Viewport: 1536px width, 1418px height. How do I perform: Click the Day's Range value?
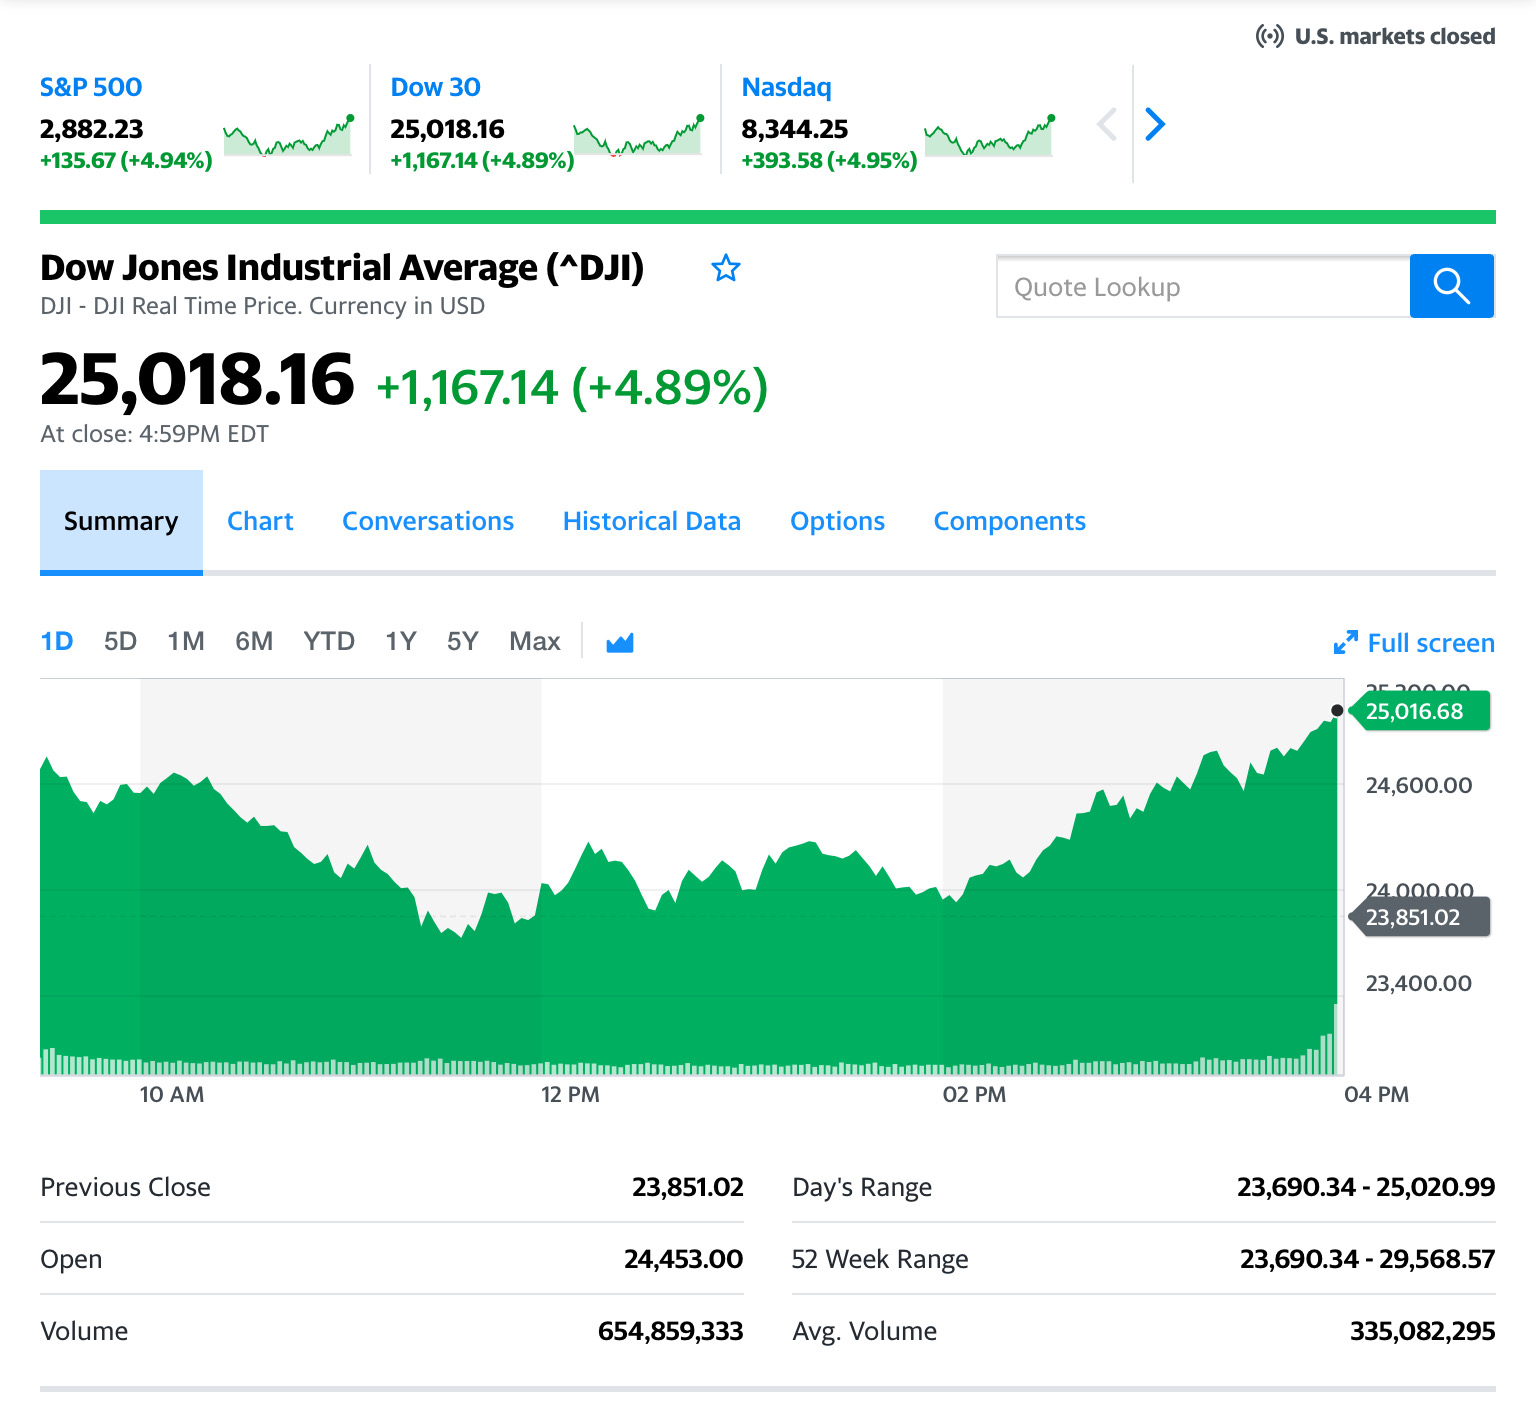pyautogui.click(x=1366, y=1187)
